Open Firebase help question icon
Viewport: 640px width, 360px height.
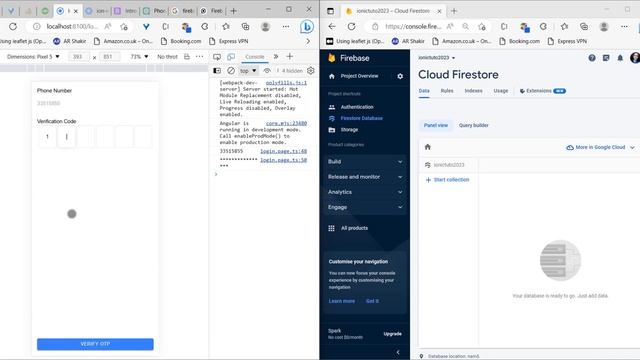click(x=592, y=58)
